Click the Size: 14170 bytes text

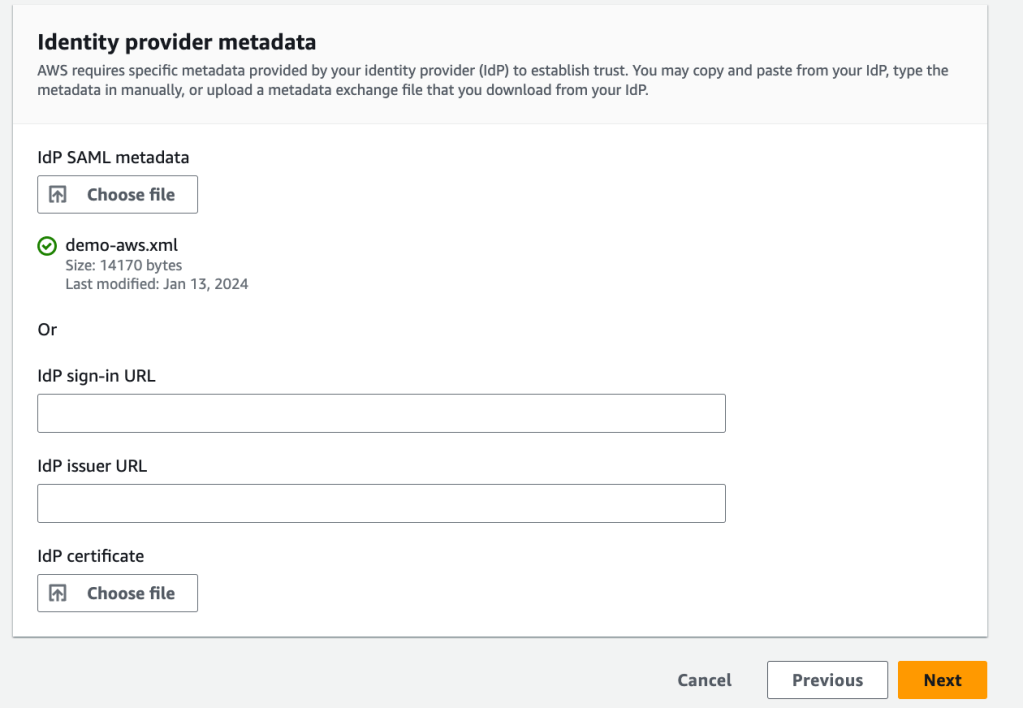123,266
